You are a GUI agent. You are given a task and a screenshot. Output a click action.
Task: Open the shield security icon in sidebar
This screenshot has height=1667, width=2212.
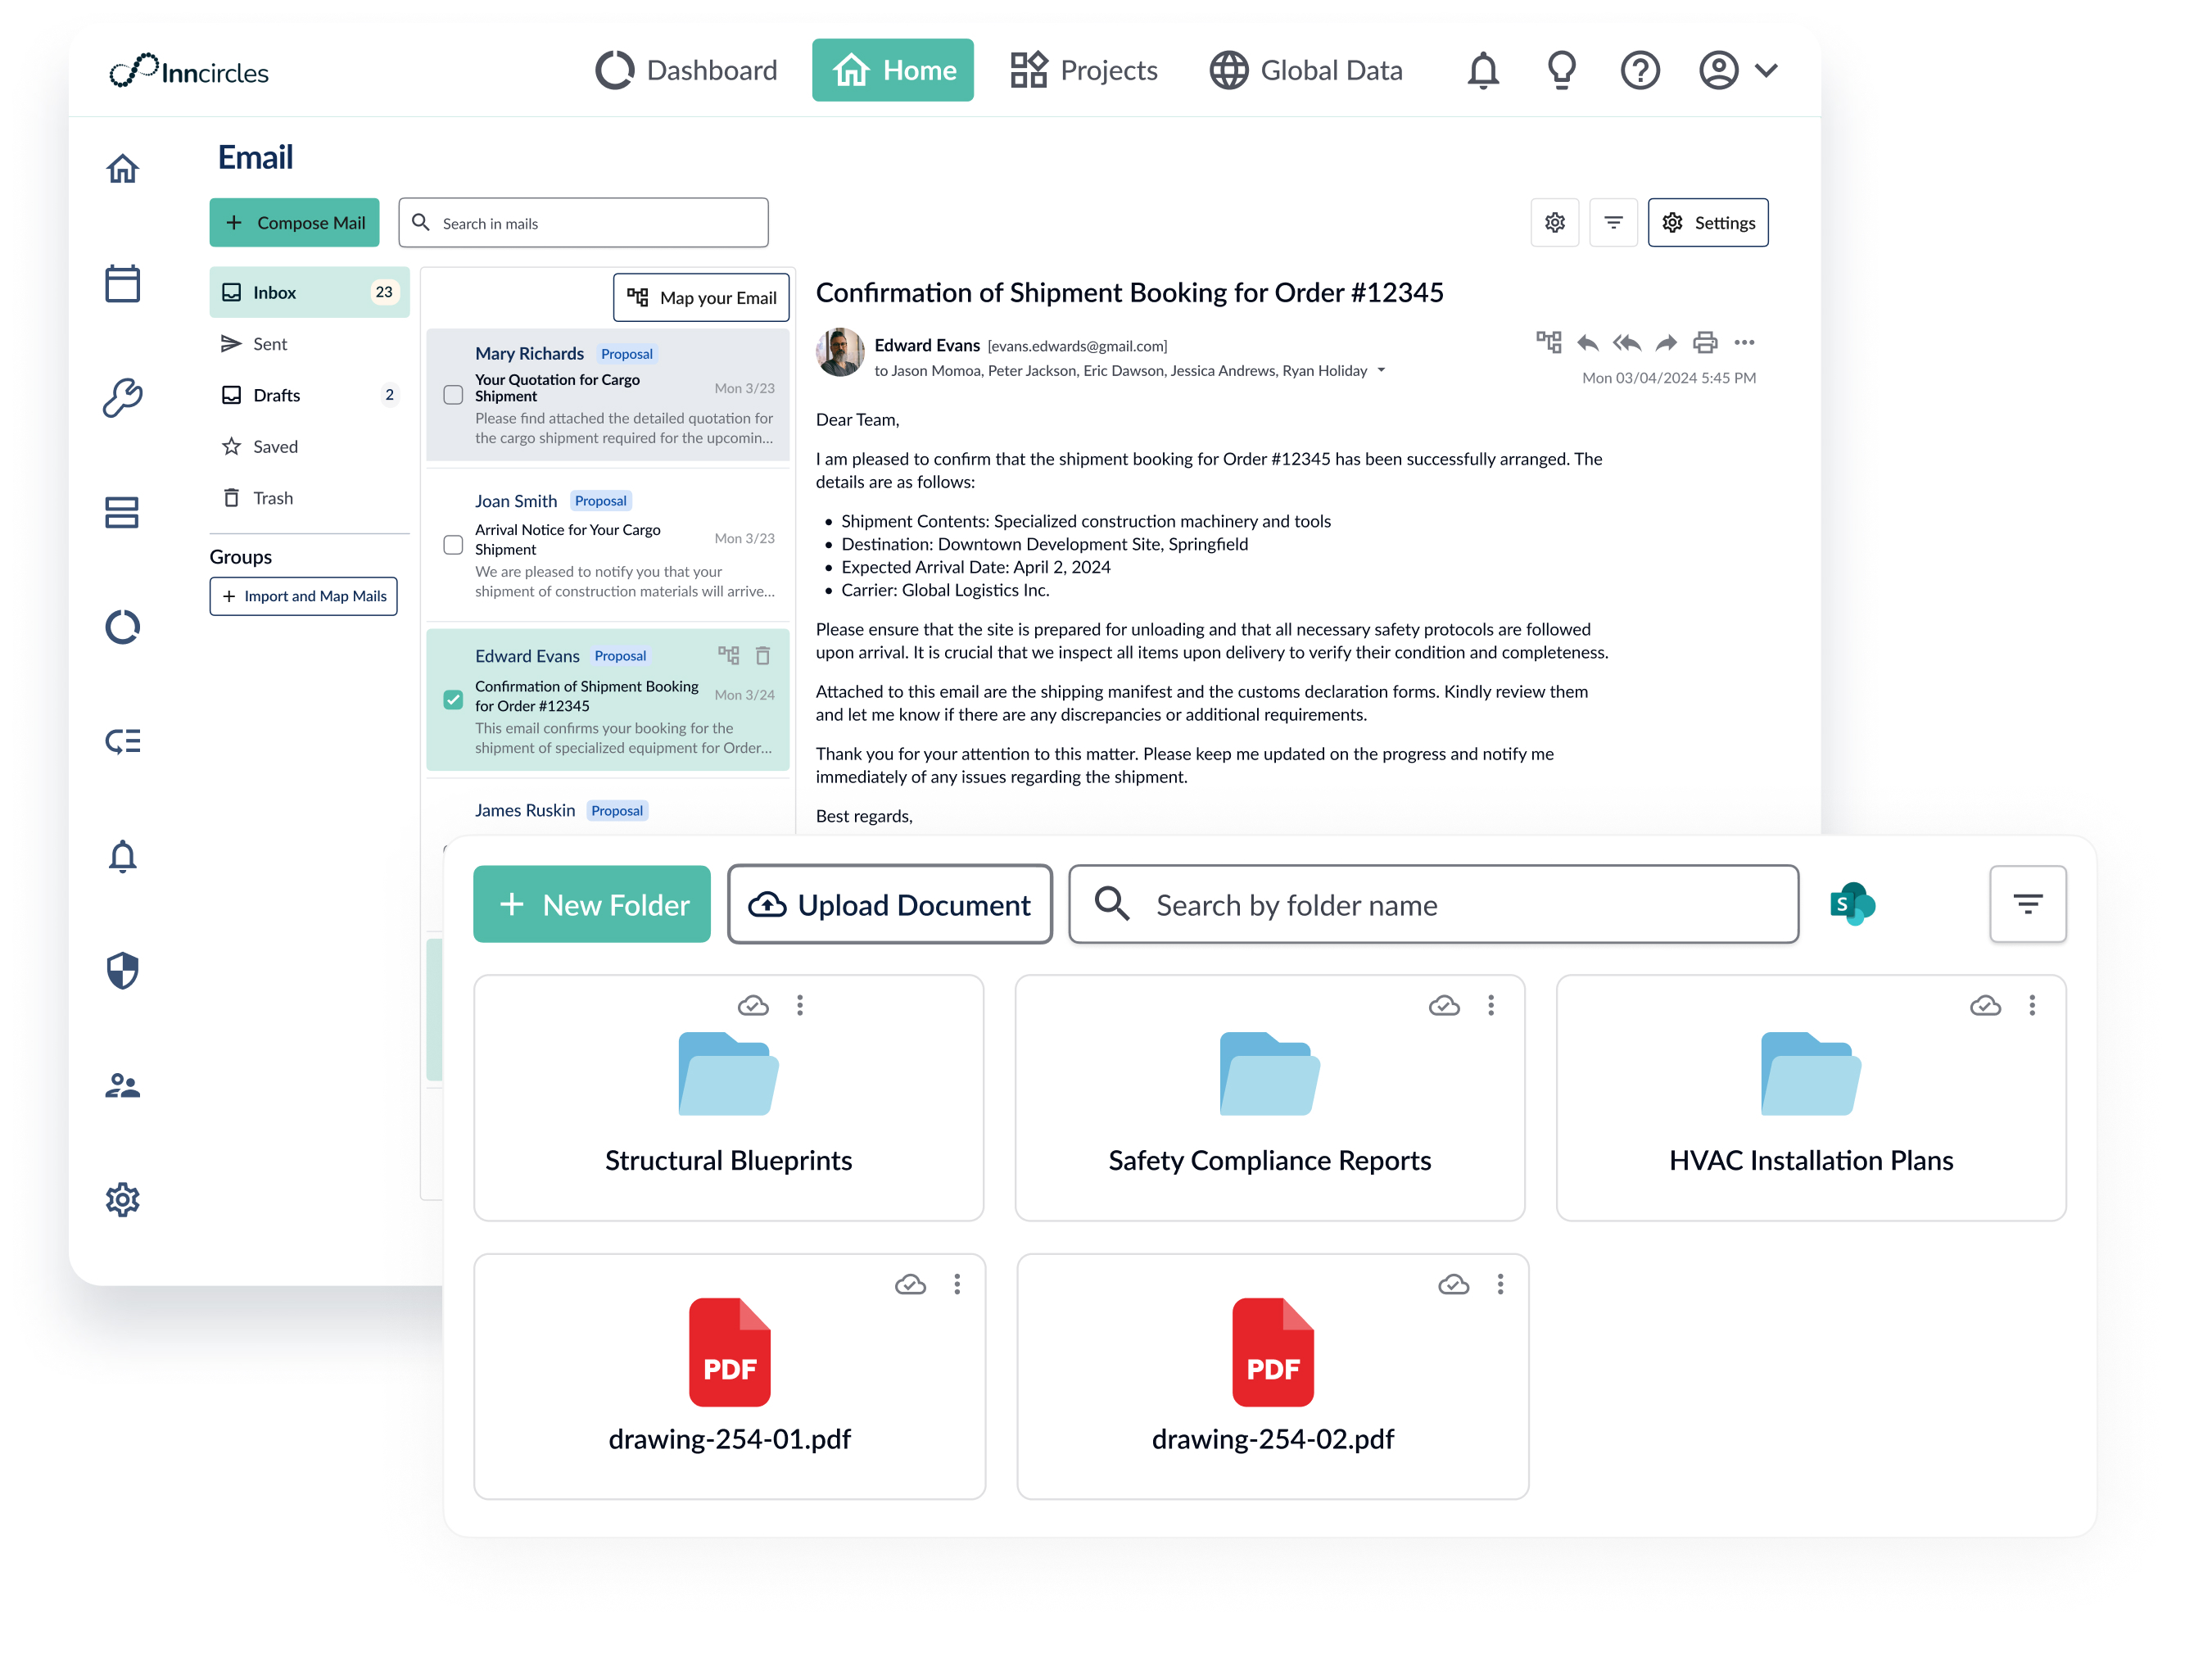click(x=122, y=970)
